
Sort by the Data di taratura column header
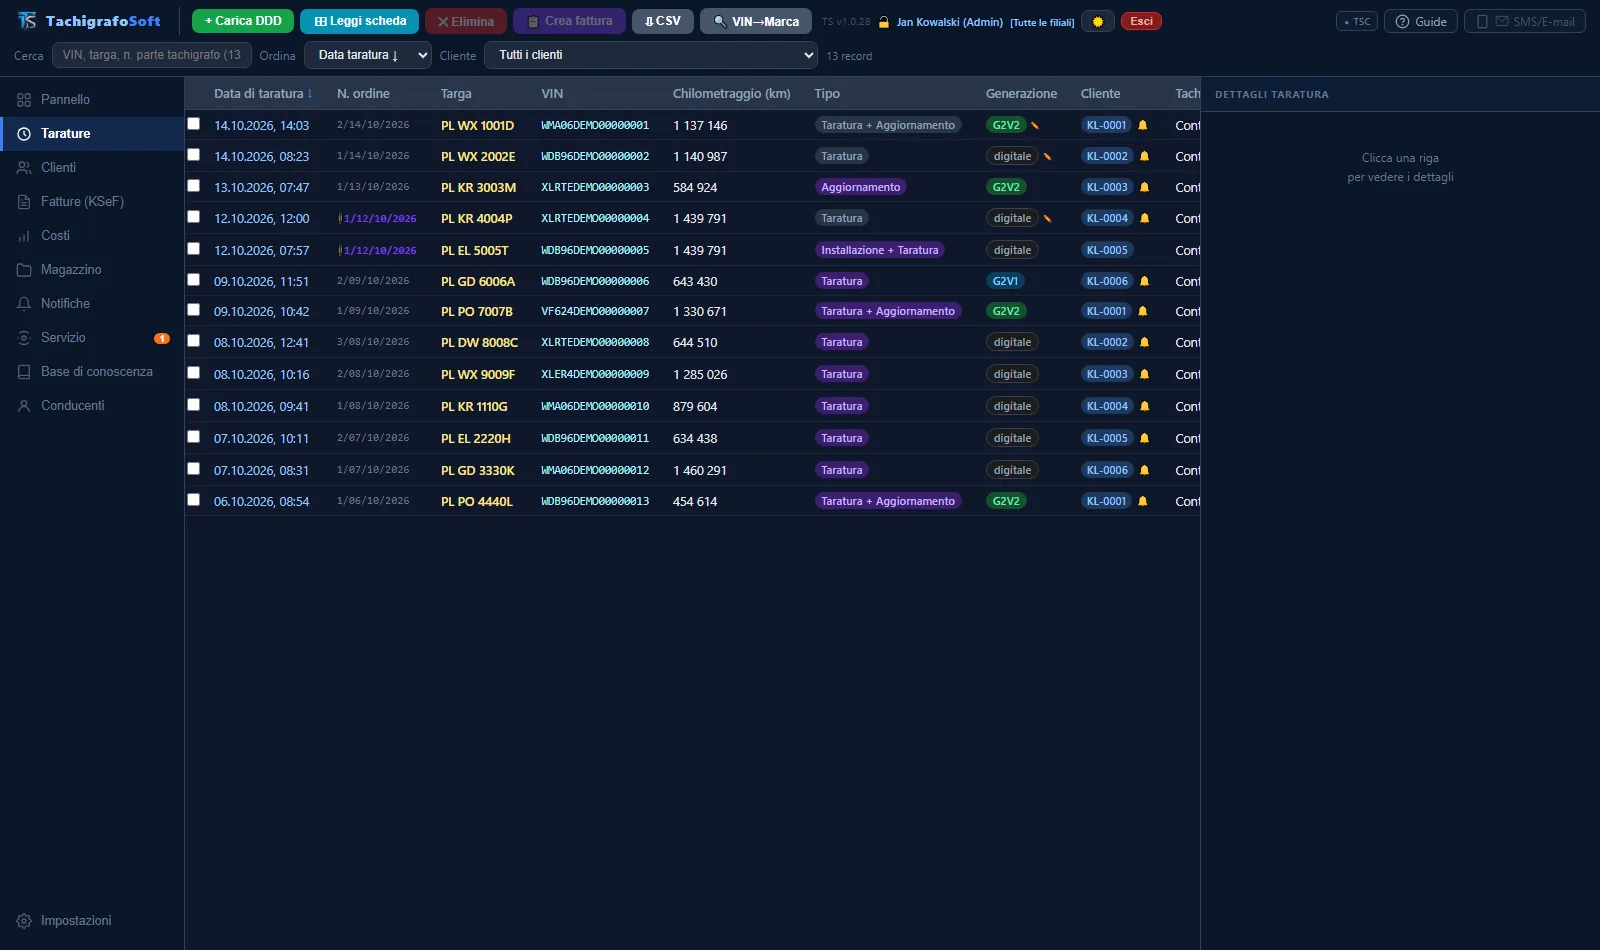[x=263, y=94]
